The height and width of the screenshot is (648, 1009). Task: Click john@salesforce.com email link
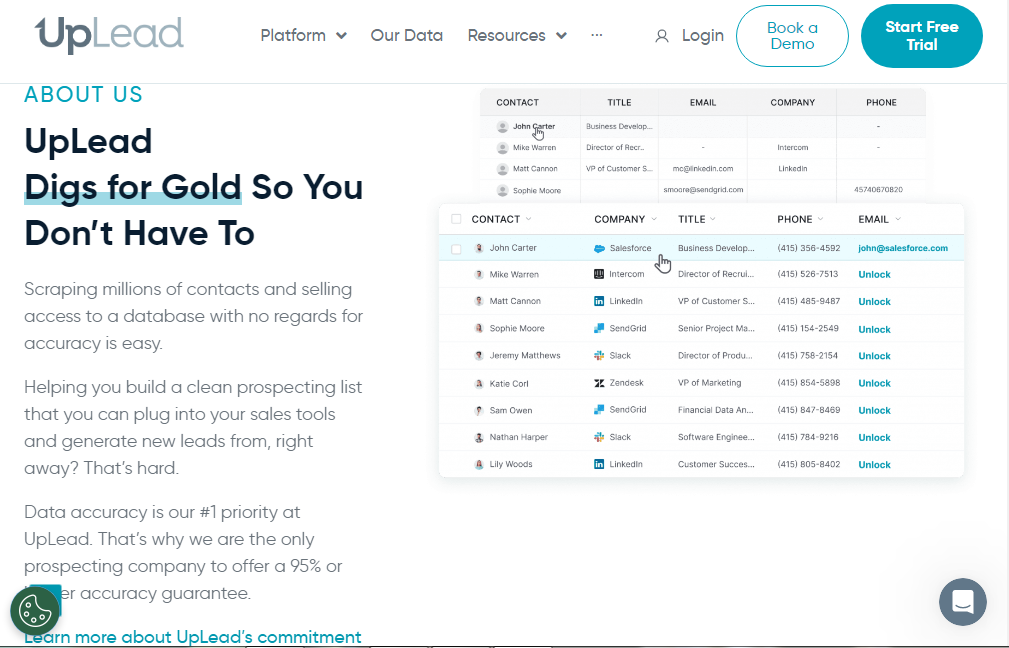(903, 248)
